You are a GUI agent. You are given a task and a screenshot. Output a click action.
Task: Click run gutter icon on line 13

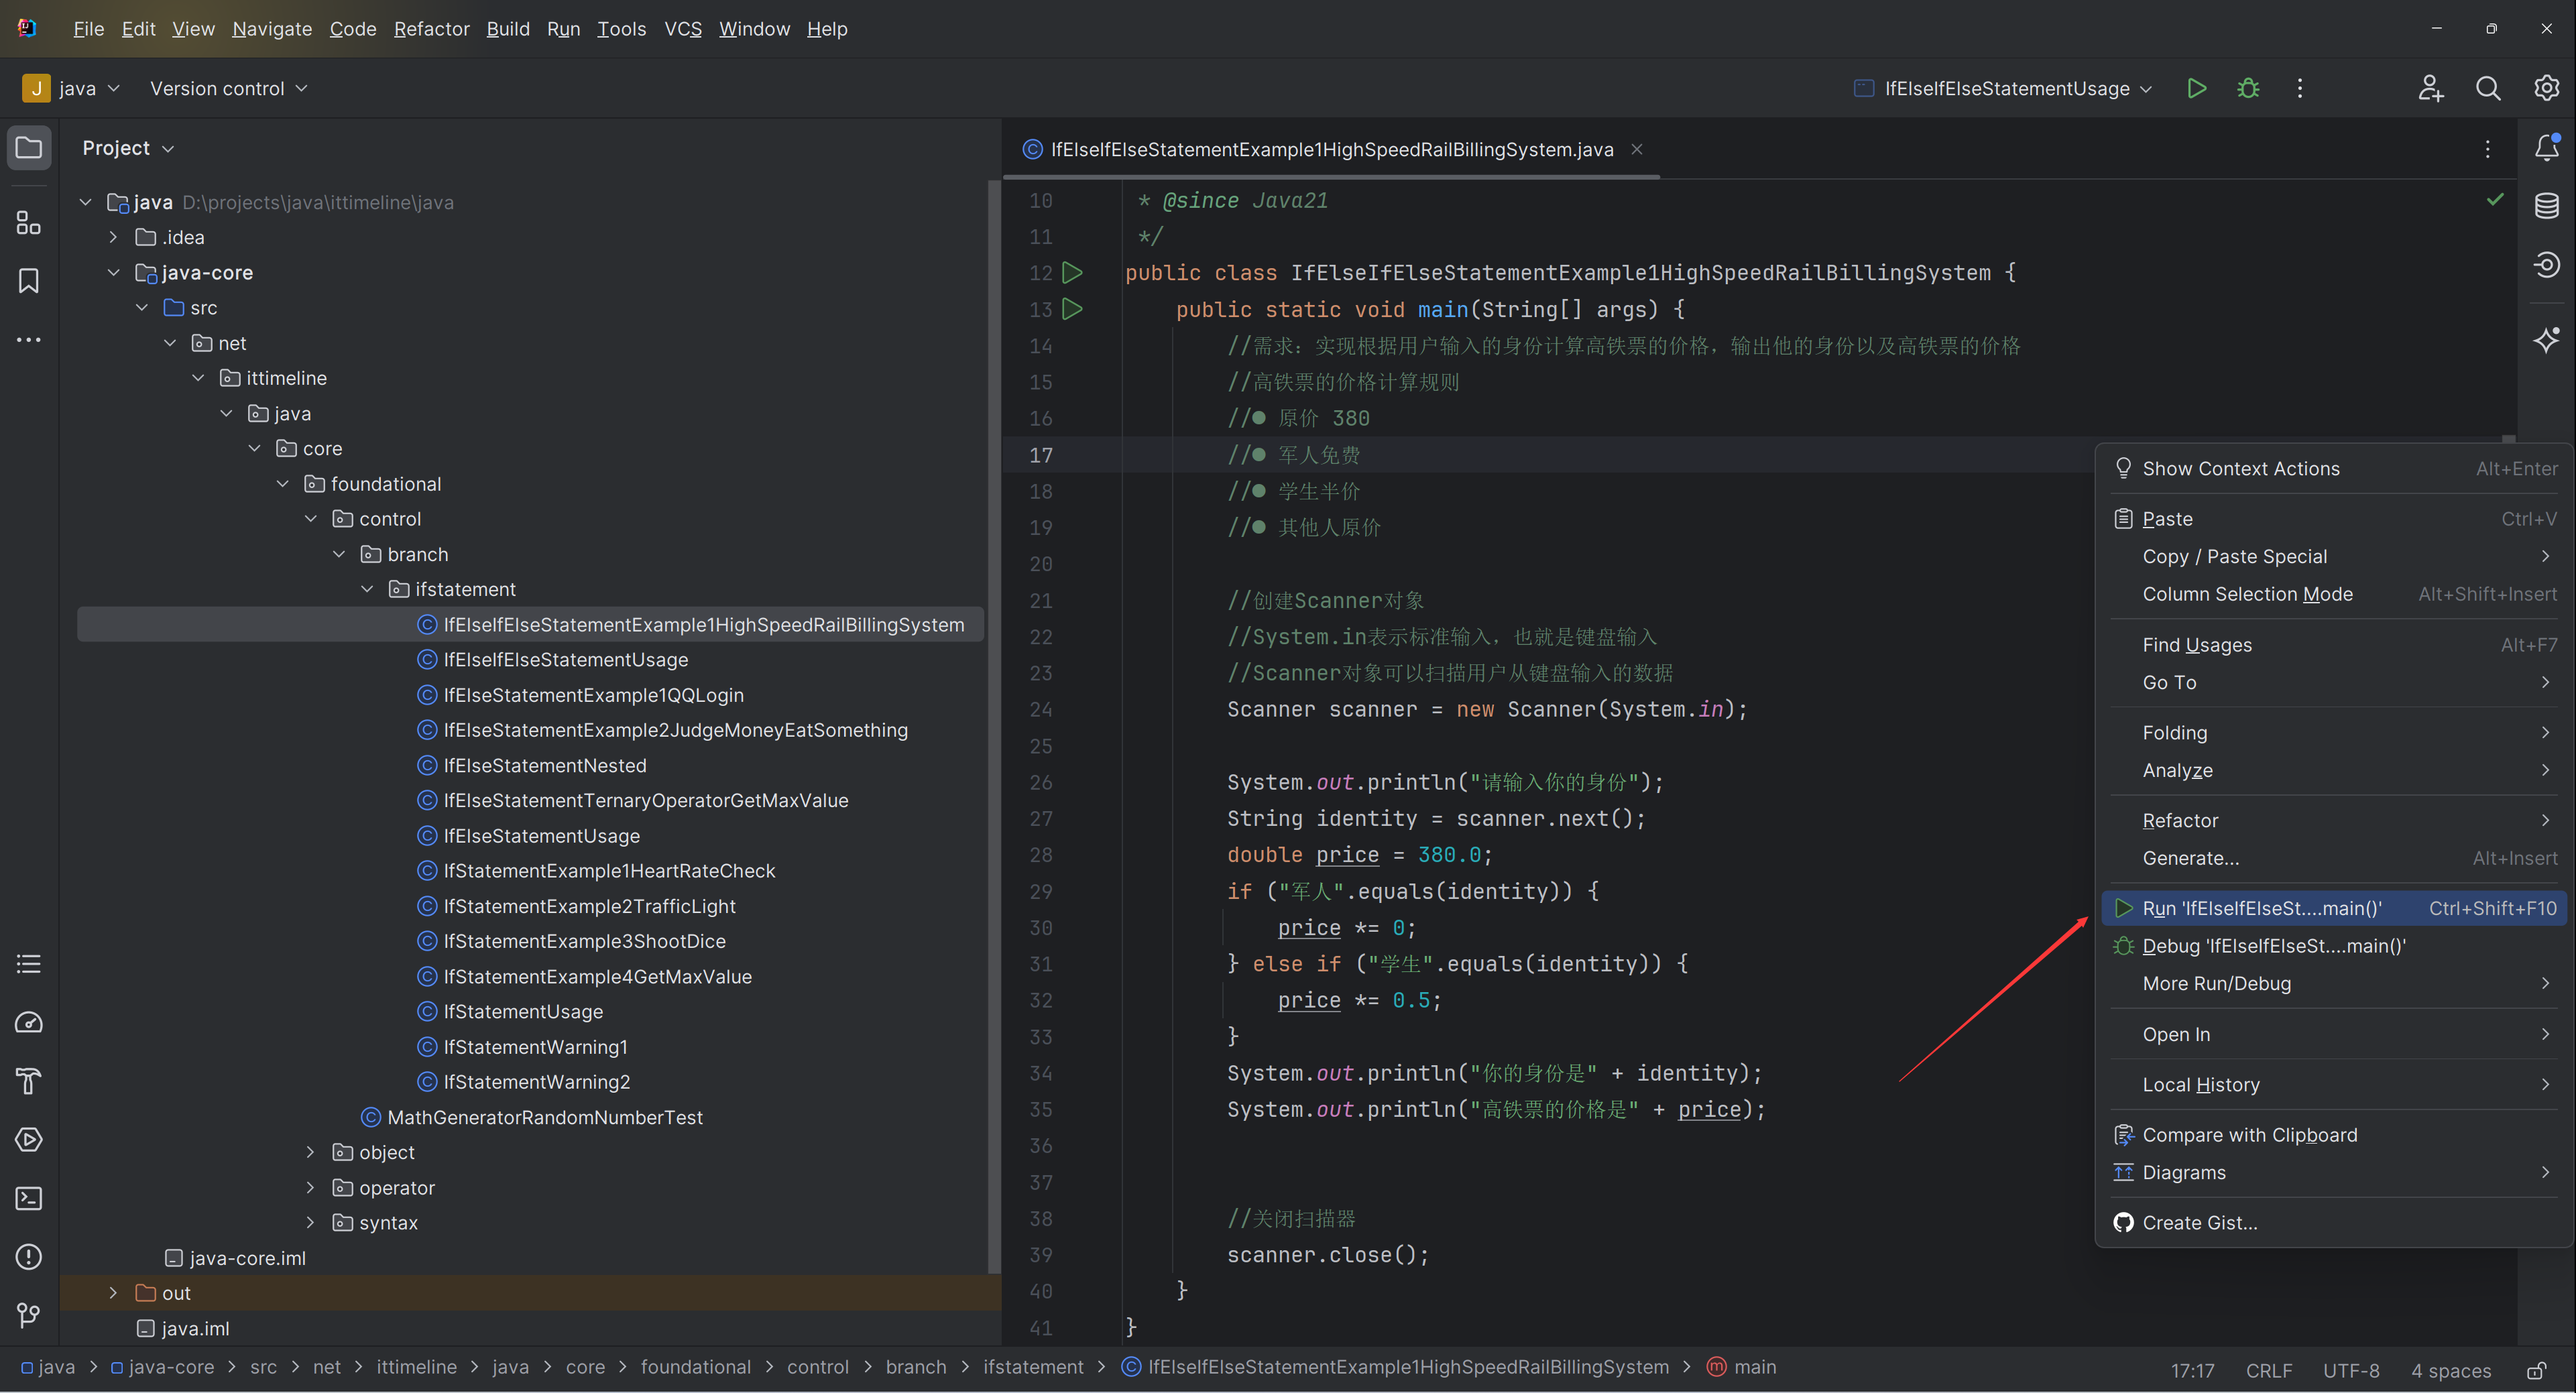click(1072, 309)
